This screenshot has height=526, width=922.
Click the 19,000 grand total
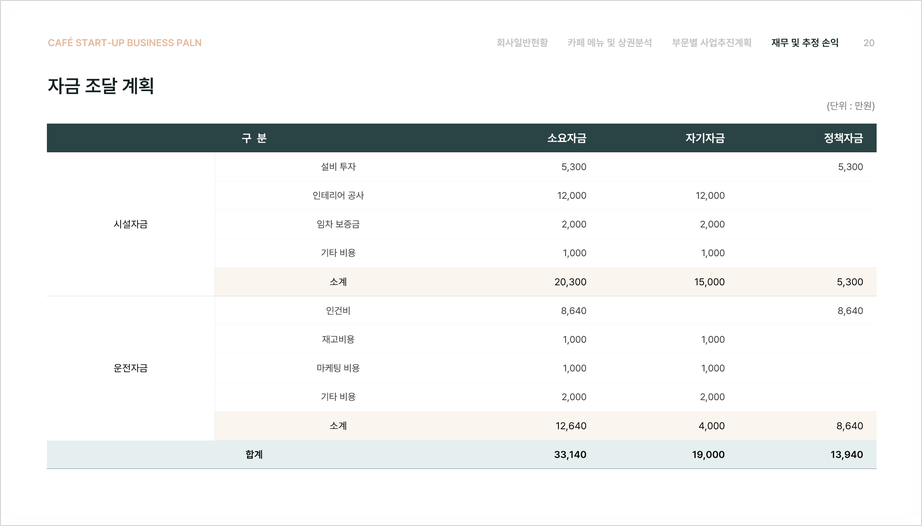point(709,455)
